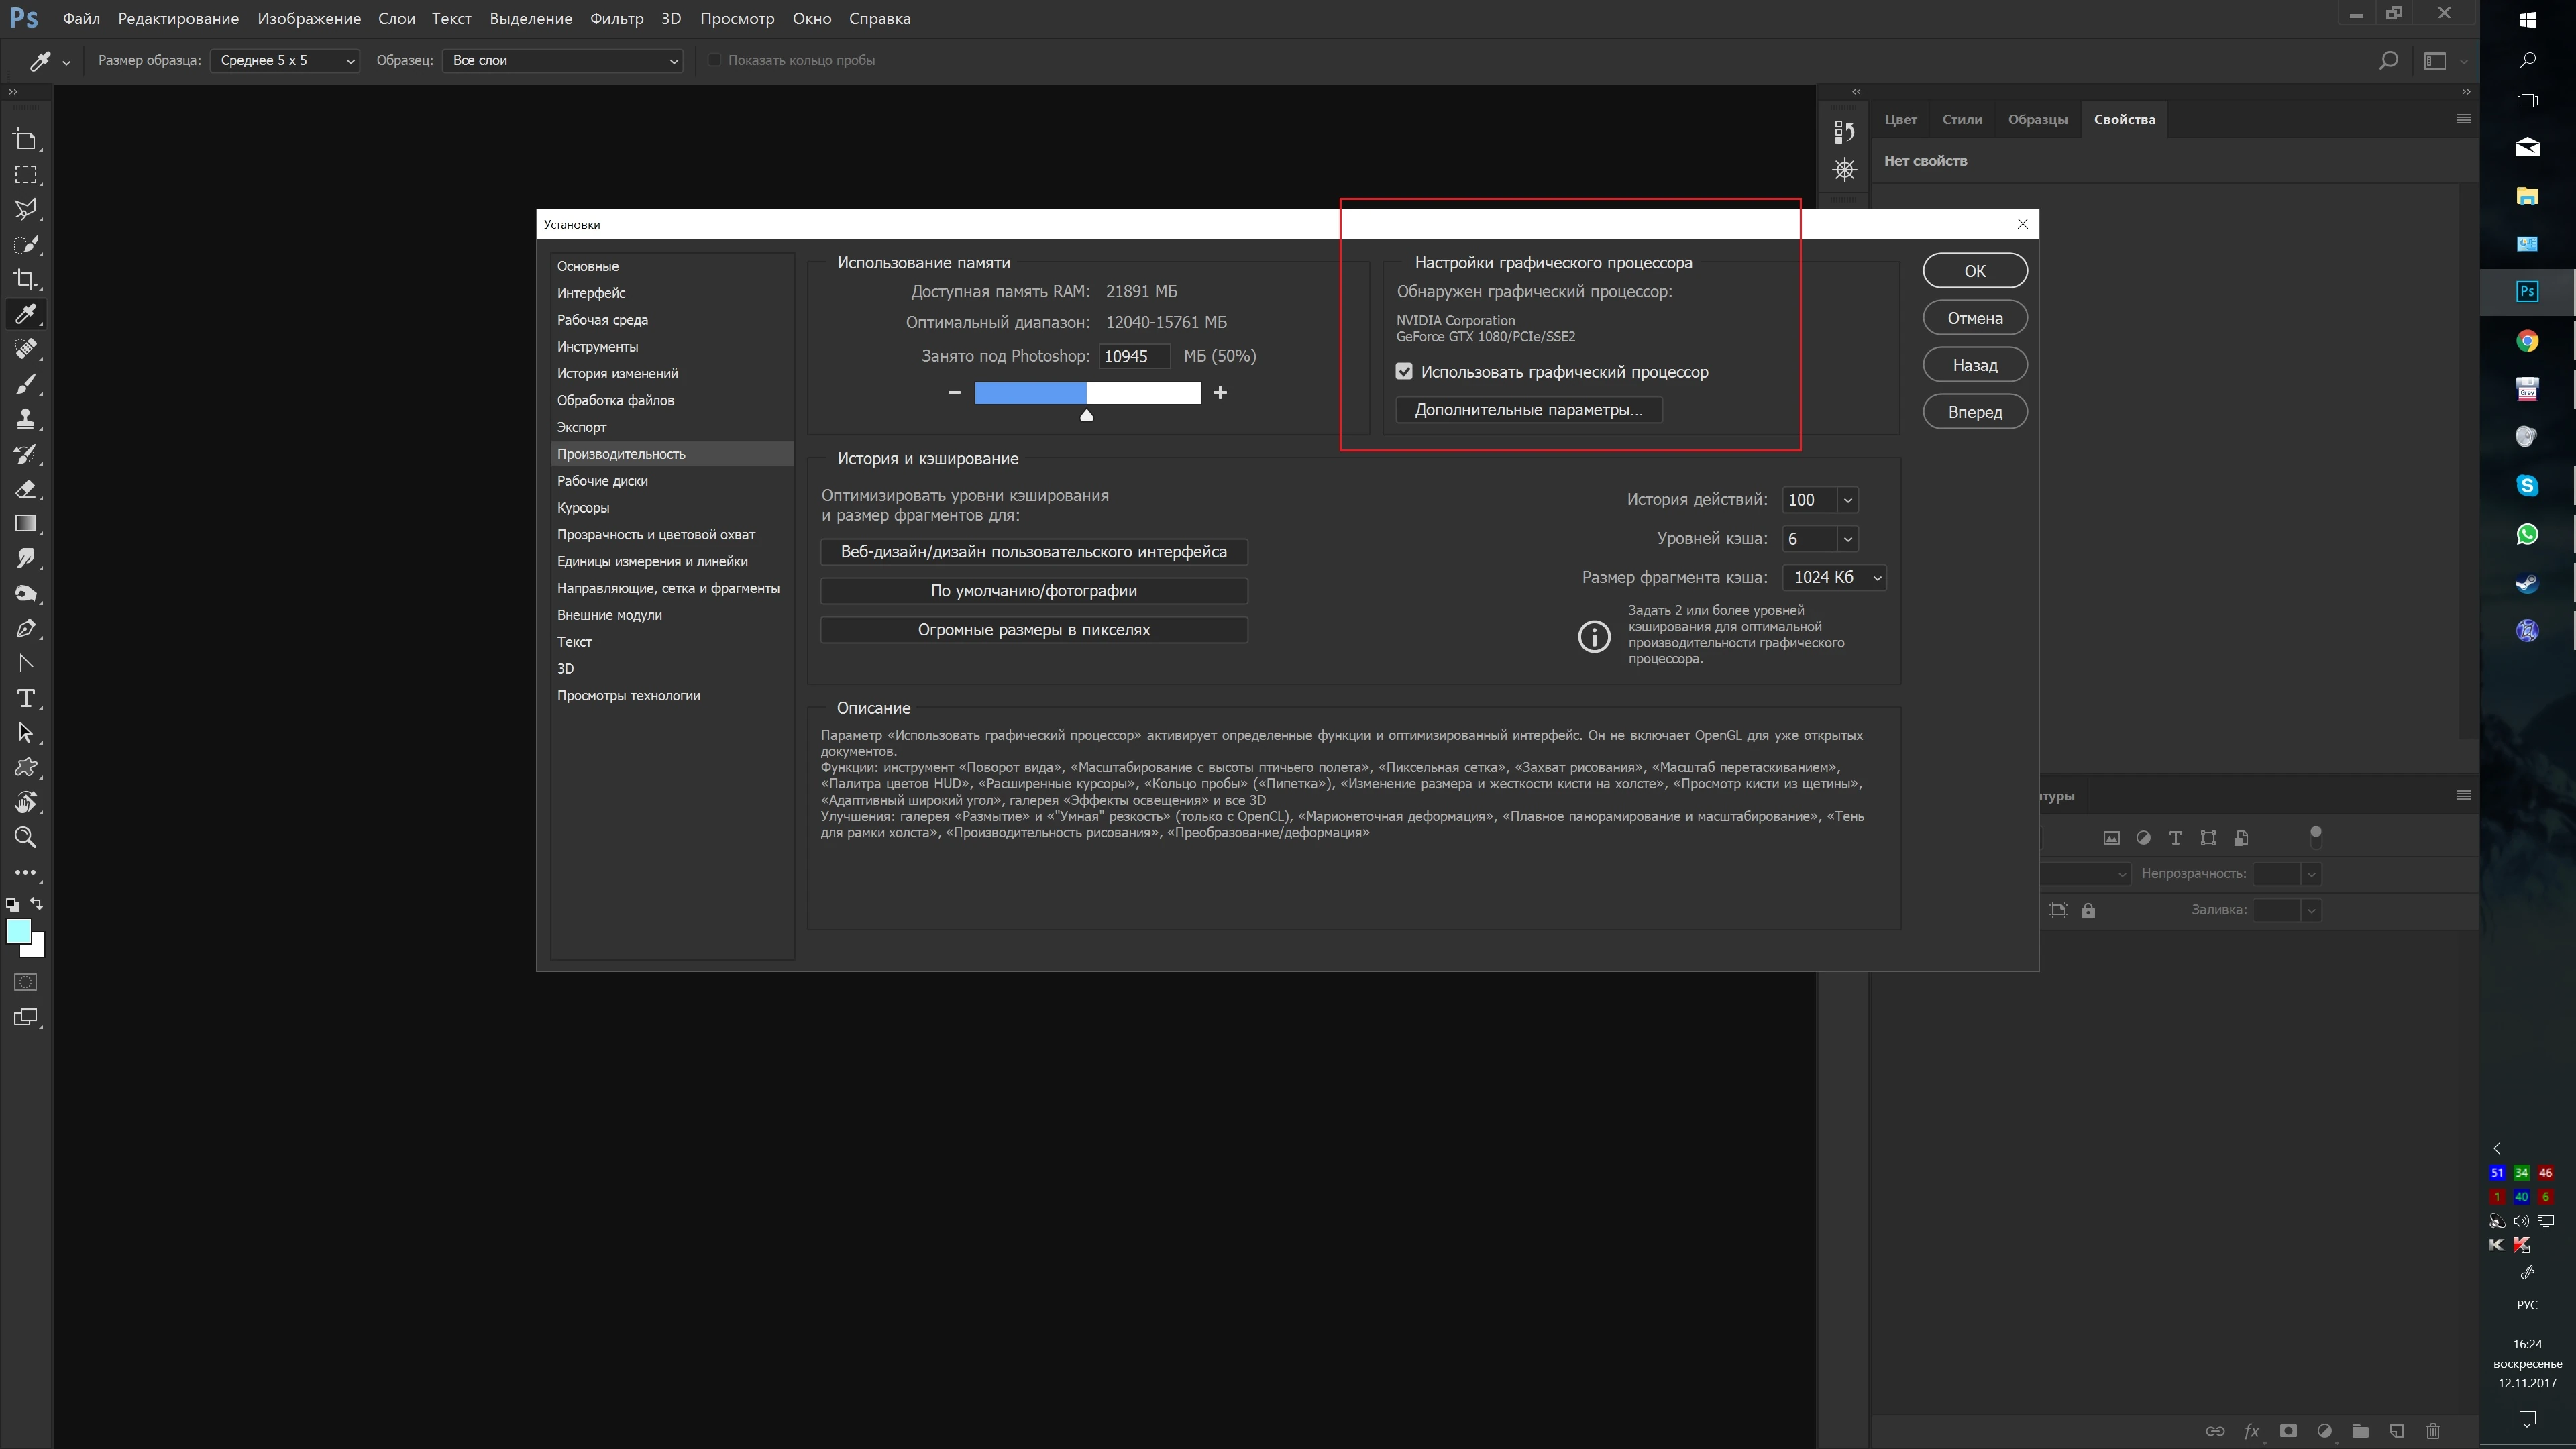This screenshot has width=2576, height=1449.
Task: Toggle Показать кольцо пробы checkbox
Action: point(714,60)
